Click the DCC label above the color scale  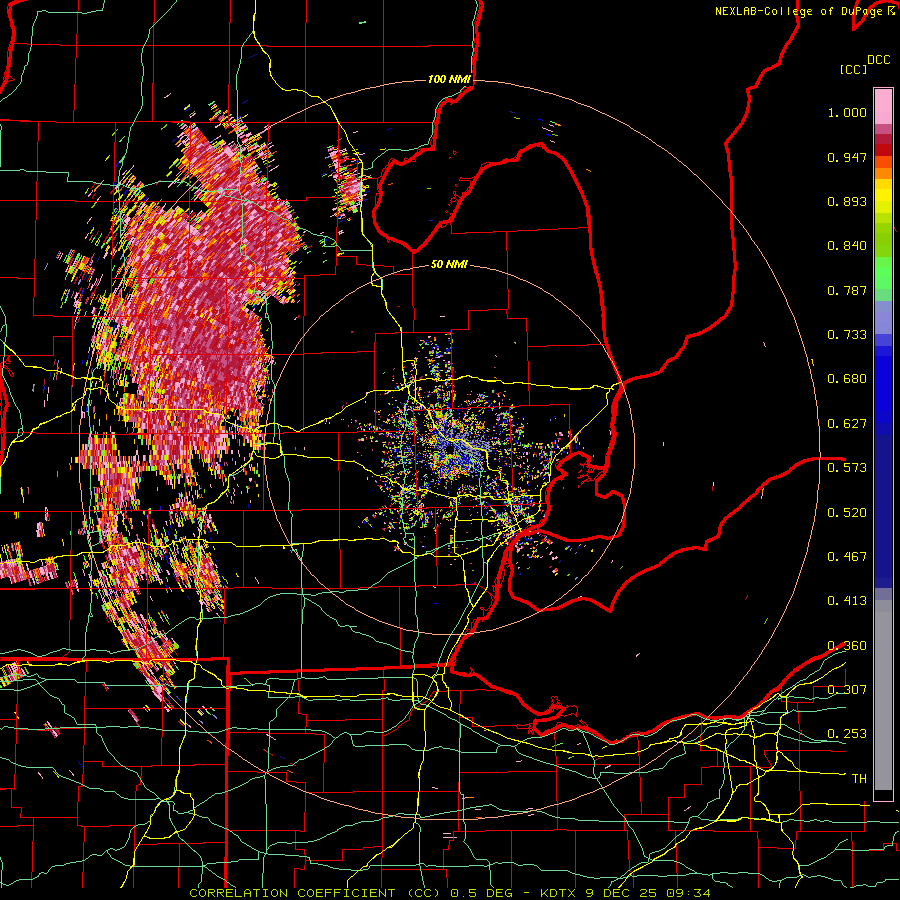(878, 60)
